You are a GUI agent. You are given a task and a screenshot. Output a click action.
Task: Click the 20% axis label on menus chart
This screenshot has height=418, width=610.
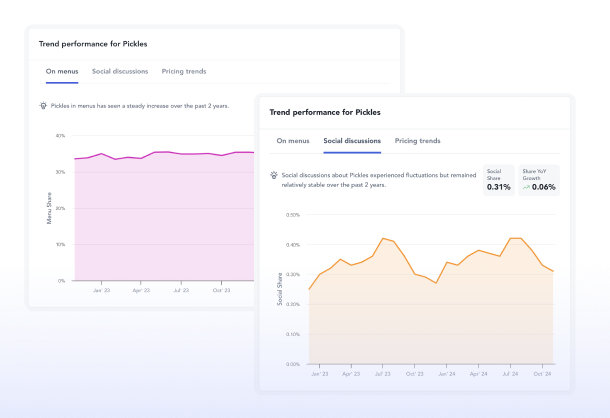(x=60, y=208)
